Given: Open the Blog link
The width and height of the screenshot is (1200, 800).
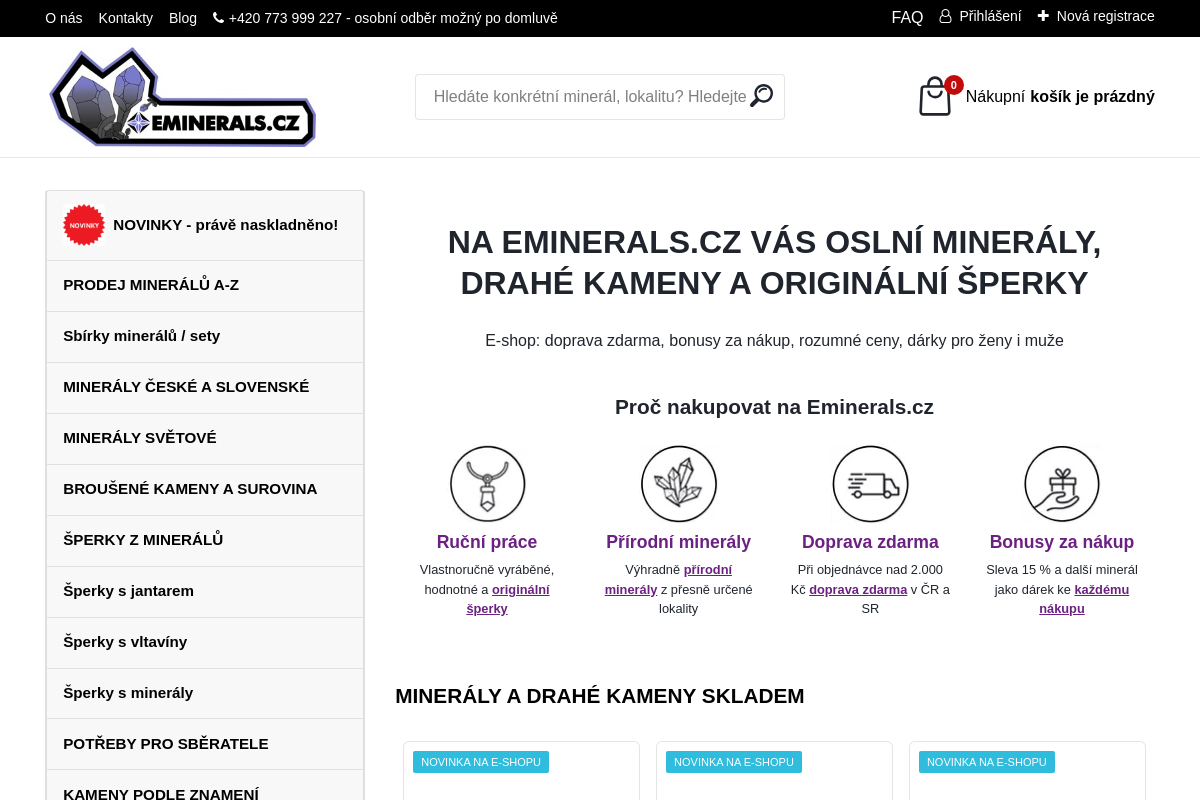Looking at the screenshot, I should (183, 18).
